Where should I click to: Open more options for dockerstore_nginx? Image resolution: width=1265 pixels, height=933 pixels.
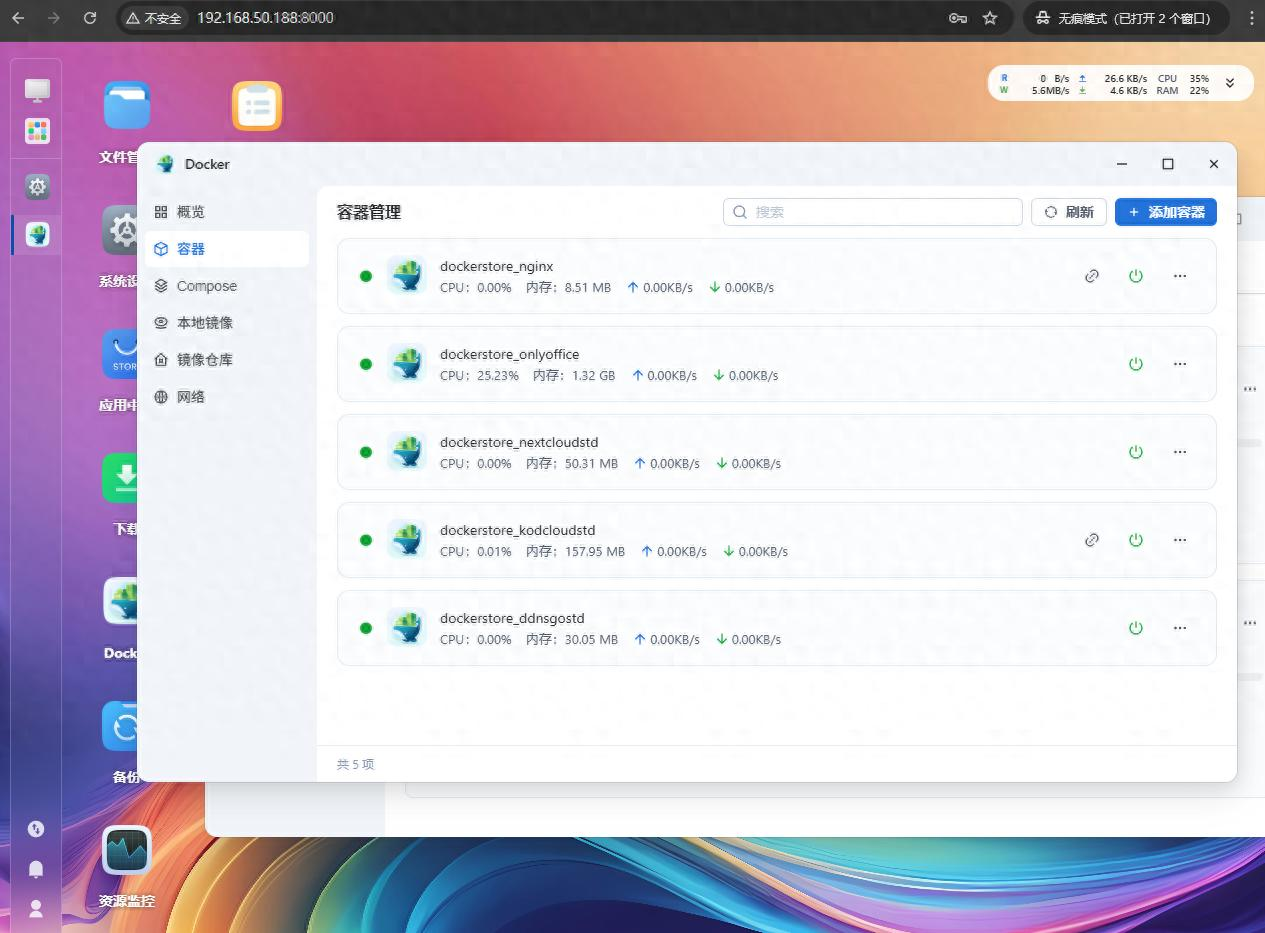click(1180, 276)
